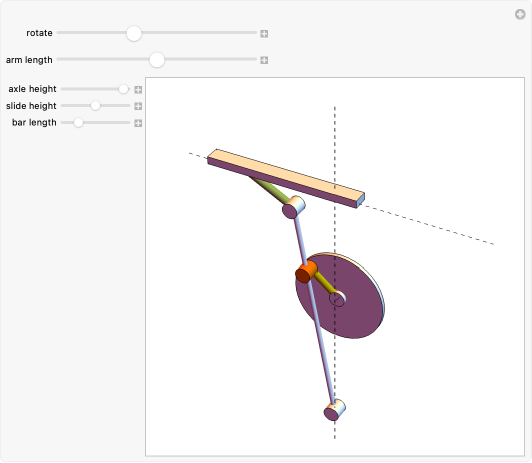The image size is (532, 463).
Task: Click the axle height slider thumb
Action: click(124, 89)
